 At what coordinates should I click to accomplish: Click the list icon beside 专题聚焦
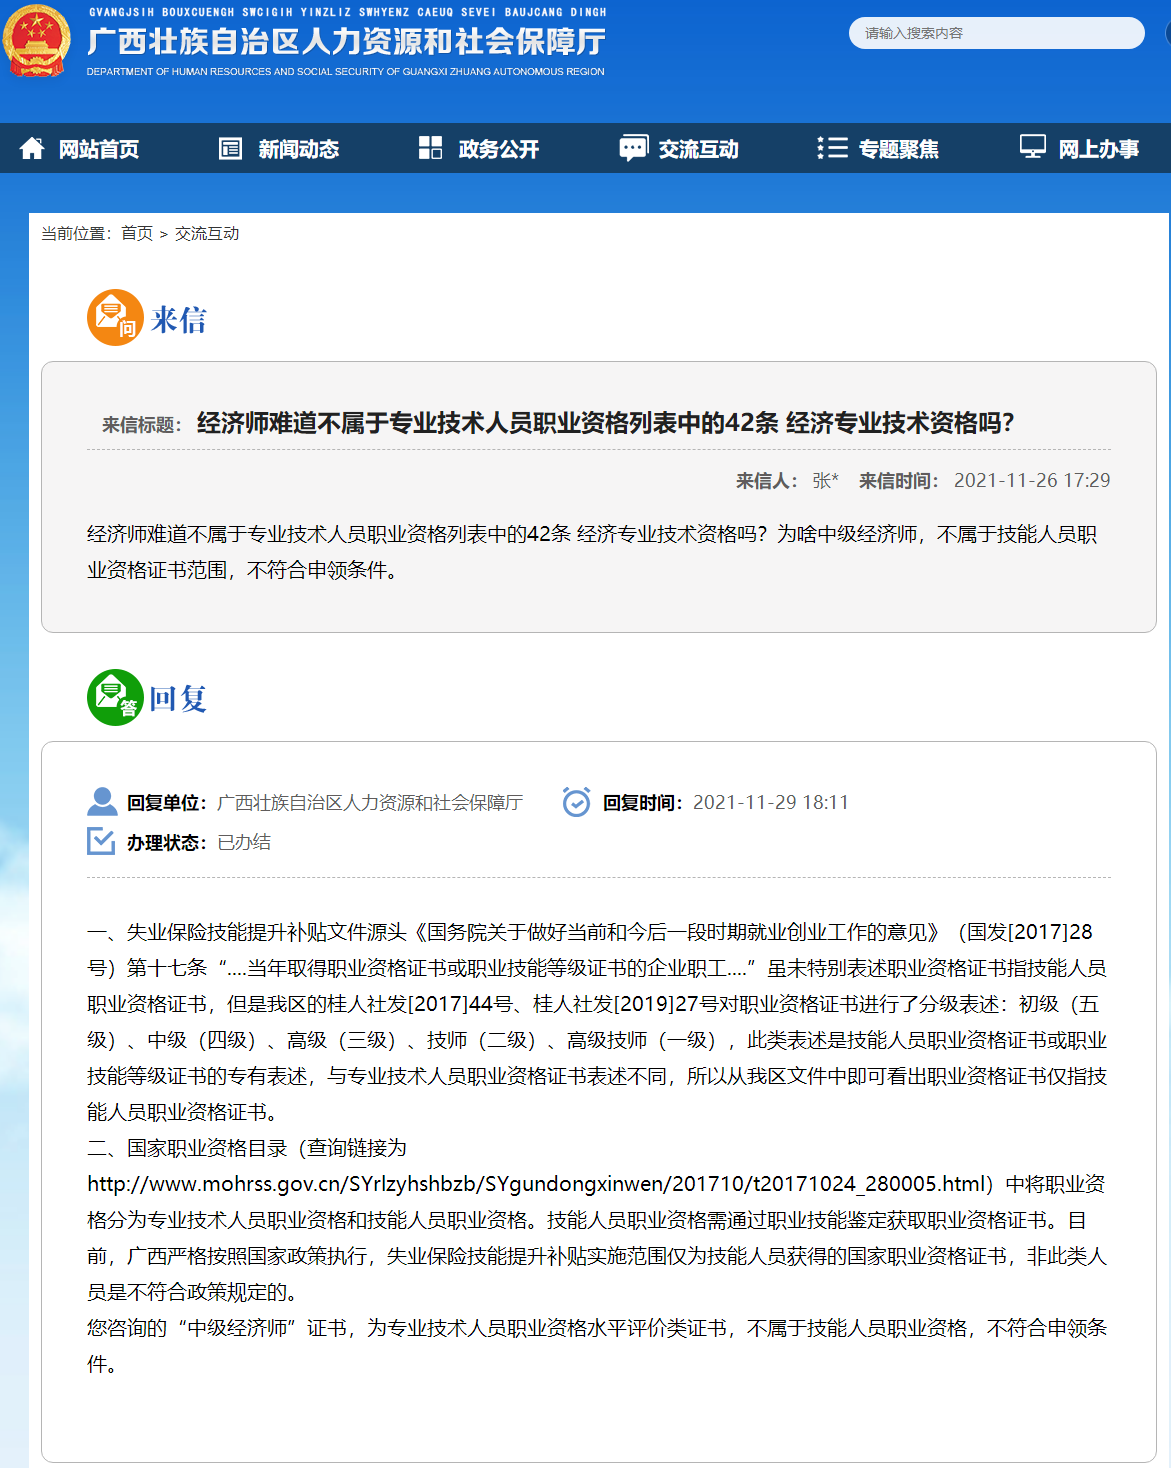832,148
